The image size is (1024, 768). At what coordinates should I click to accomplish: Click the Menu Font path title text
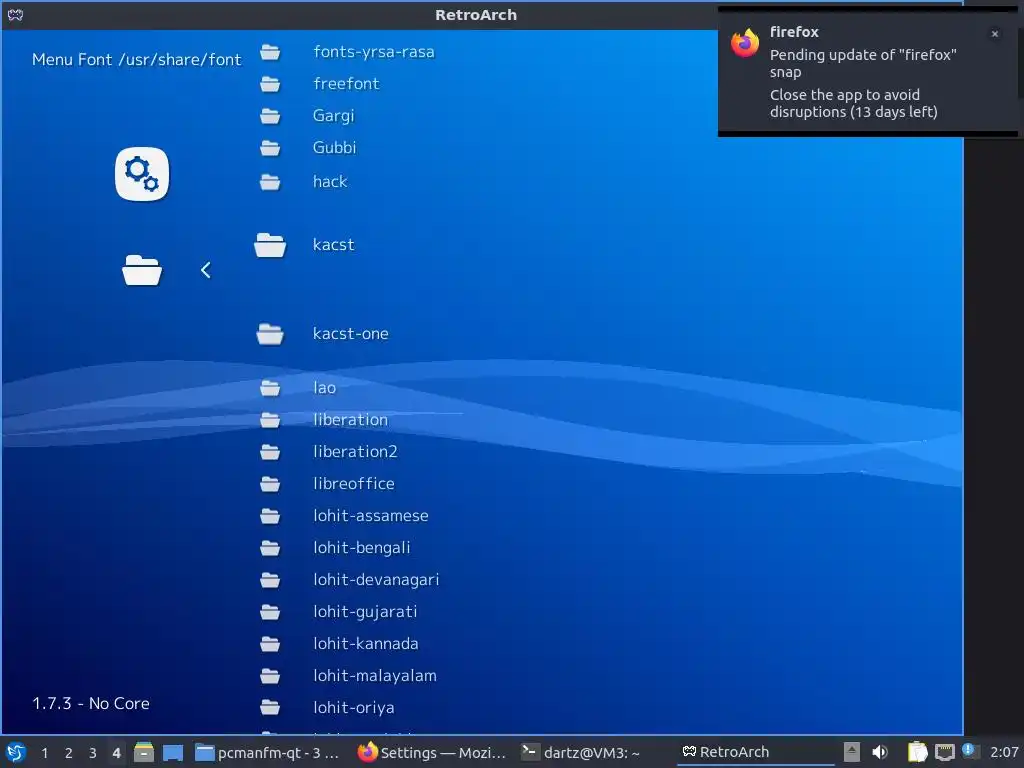click(x=136, y=59)
